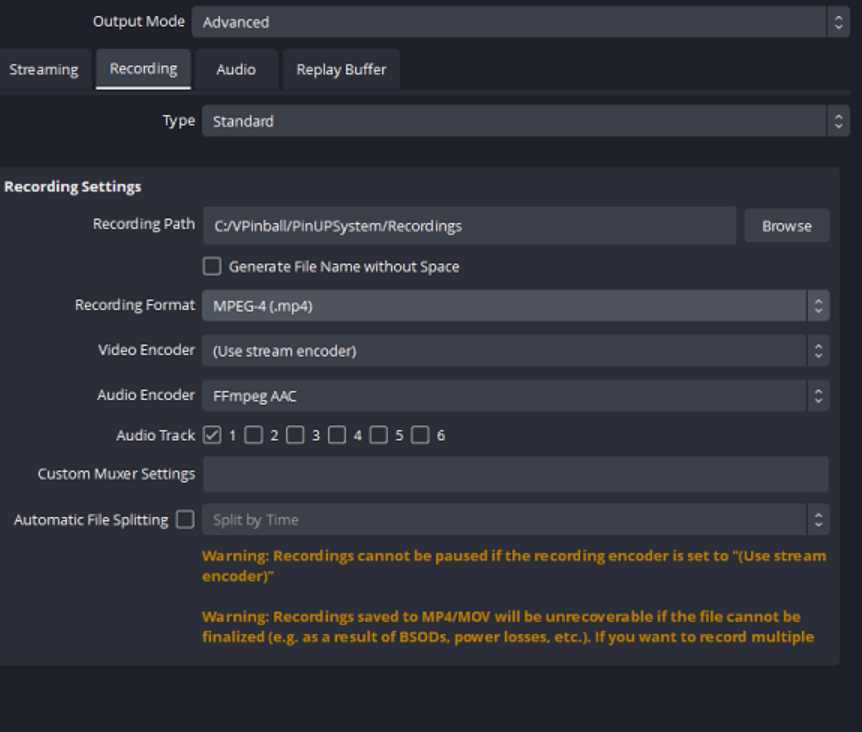The height and width of the screenshot is (732, 862).
Task: Switch to the Streaming tab
Action: 44,70
